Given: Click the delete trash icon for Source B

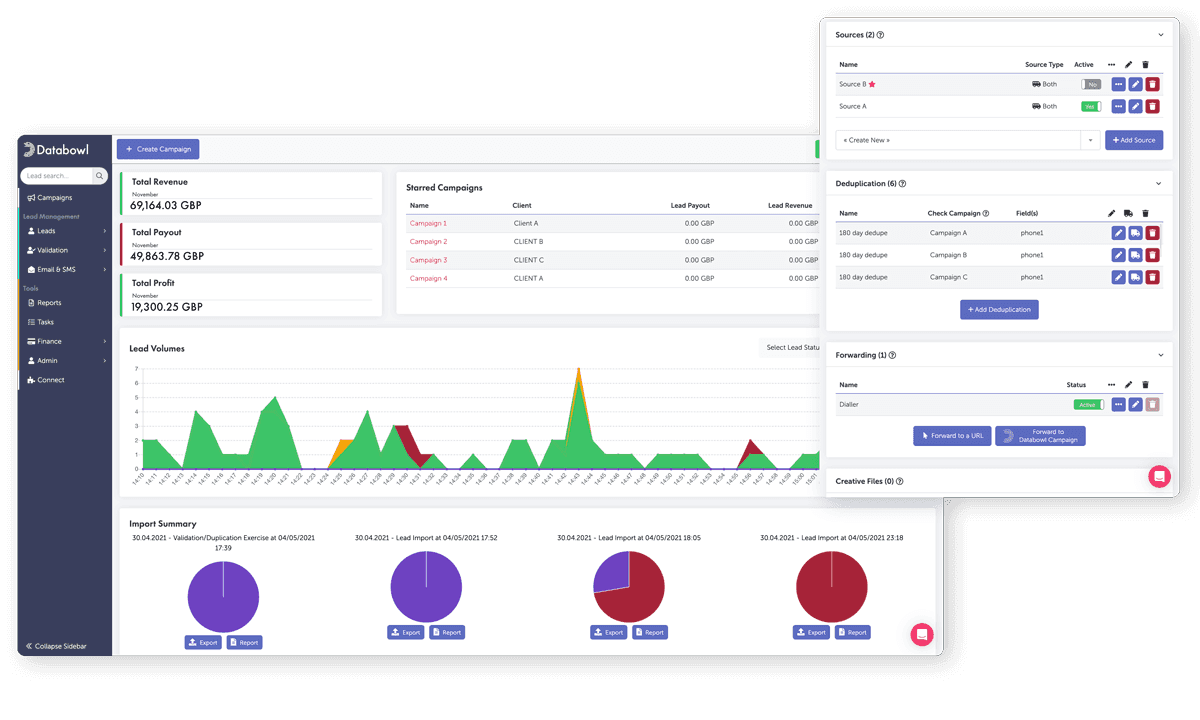Looking at the screenshot, I should tap(1152, 84).
